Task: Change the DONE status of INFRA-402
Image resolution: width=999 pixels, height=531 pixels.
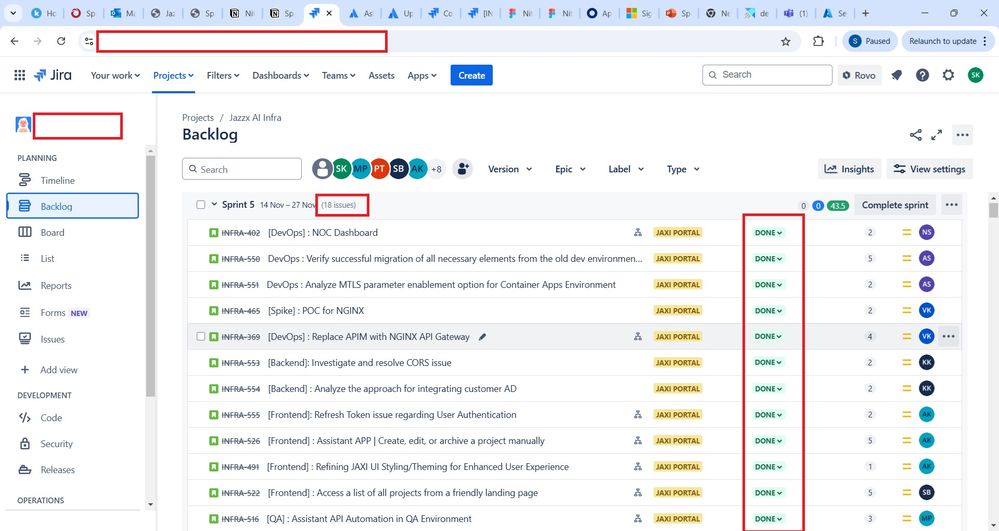Action: tap(768, 233)
